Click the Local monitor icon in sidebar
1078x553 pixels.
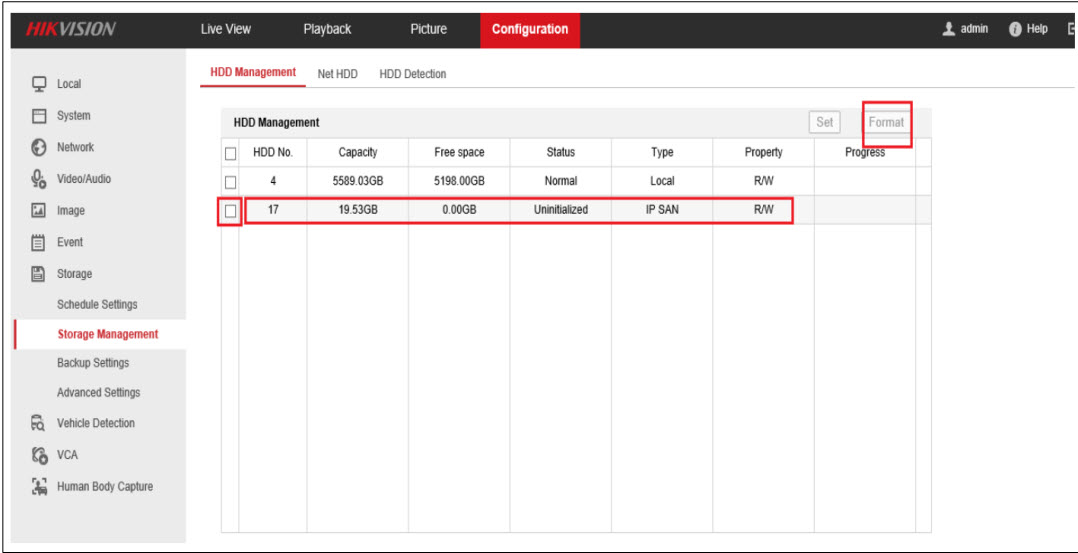point(40,84)
